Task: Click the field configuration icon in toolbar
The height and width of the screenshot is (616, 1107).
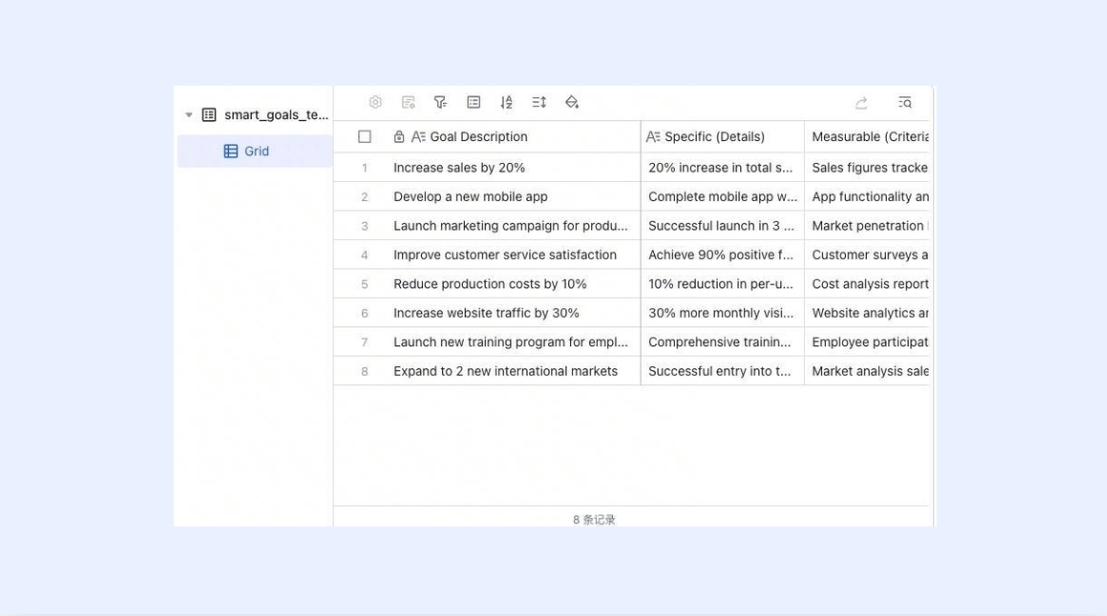Action: (408, 102)
